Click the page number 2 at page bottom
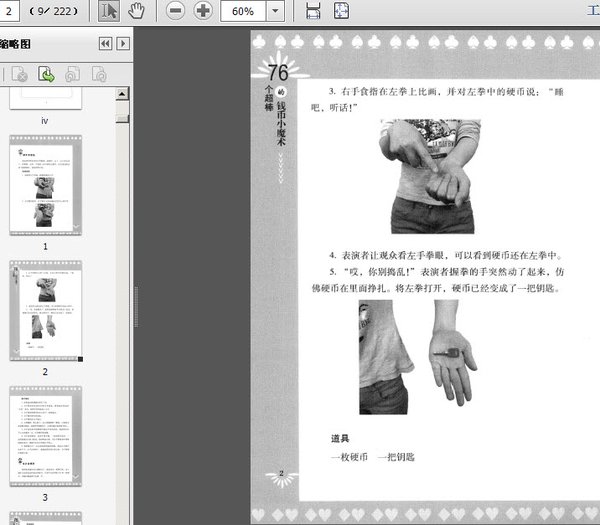 tap(281, 473)
